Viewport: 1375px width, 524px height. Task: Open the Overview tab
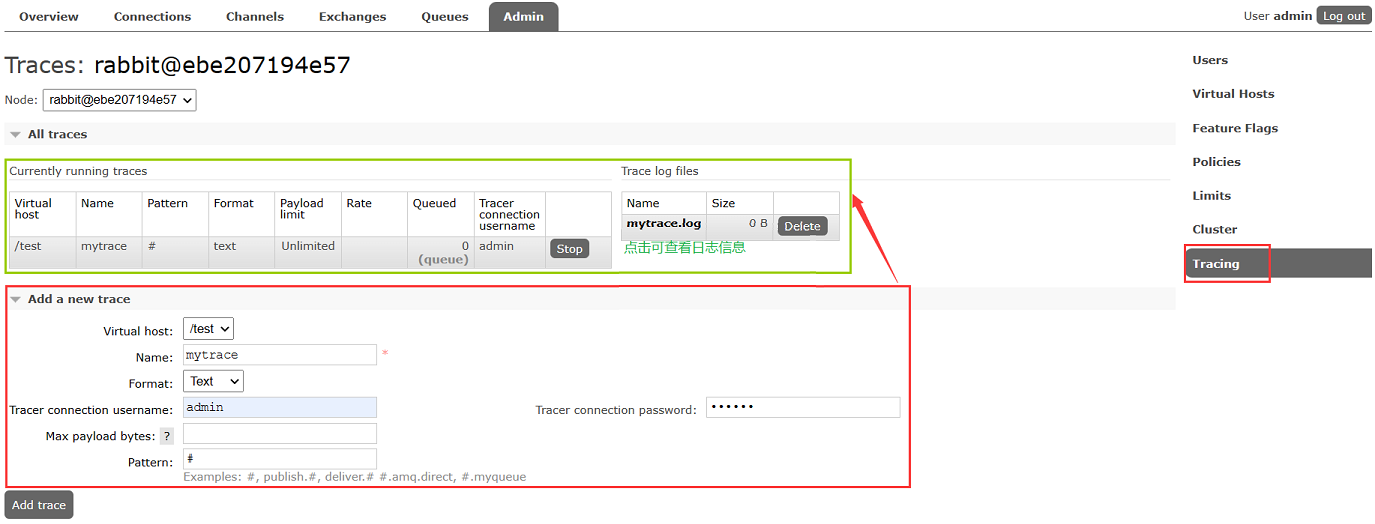pos(49,16)
